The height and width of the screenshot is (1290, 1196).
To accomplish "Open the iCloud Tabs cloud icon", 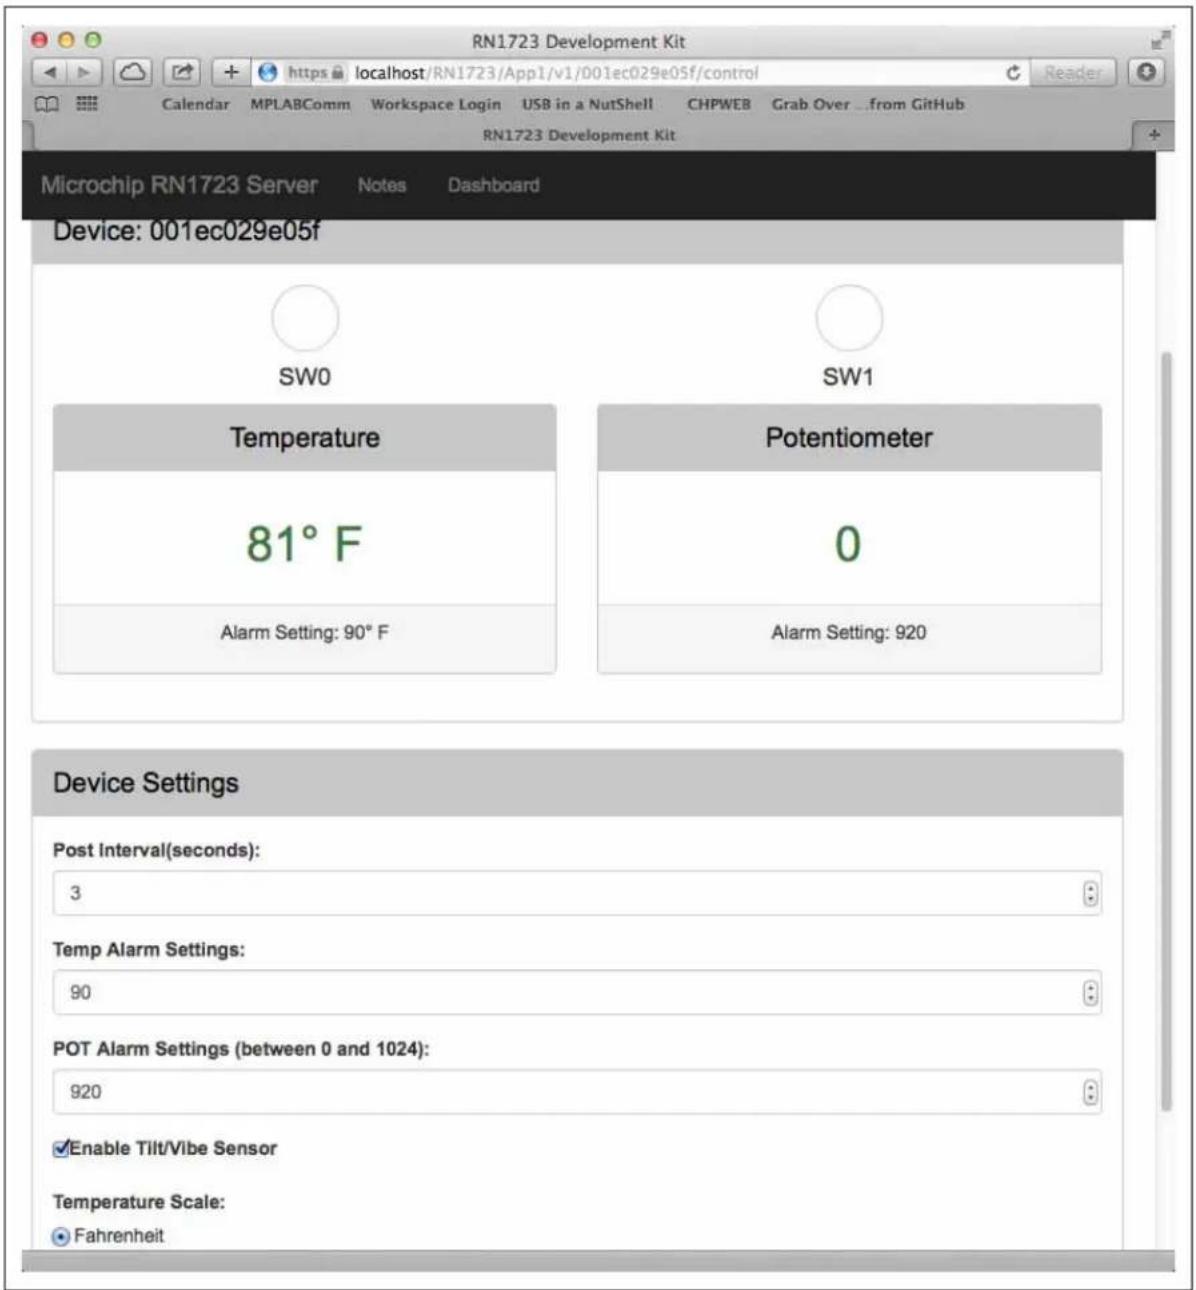I will (x=133, y=72).
